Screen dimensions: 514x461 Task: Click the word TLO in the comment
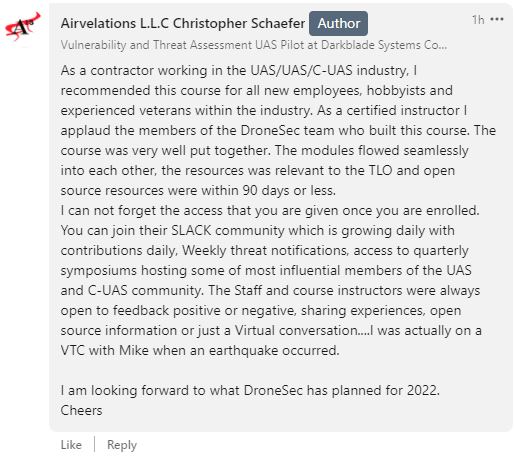point(380,170)
